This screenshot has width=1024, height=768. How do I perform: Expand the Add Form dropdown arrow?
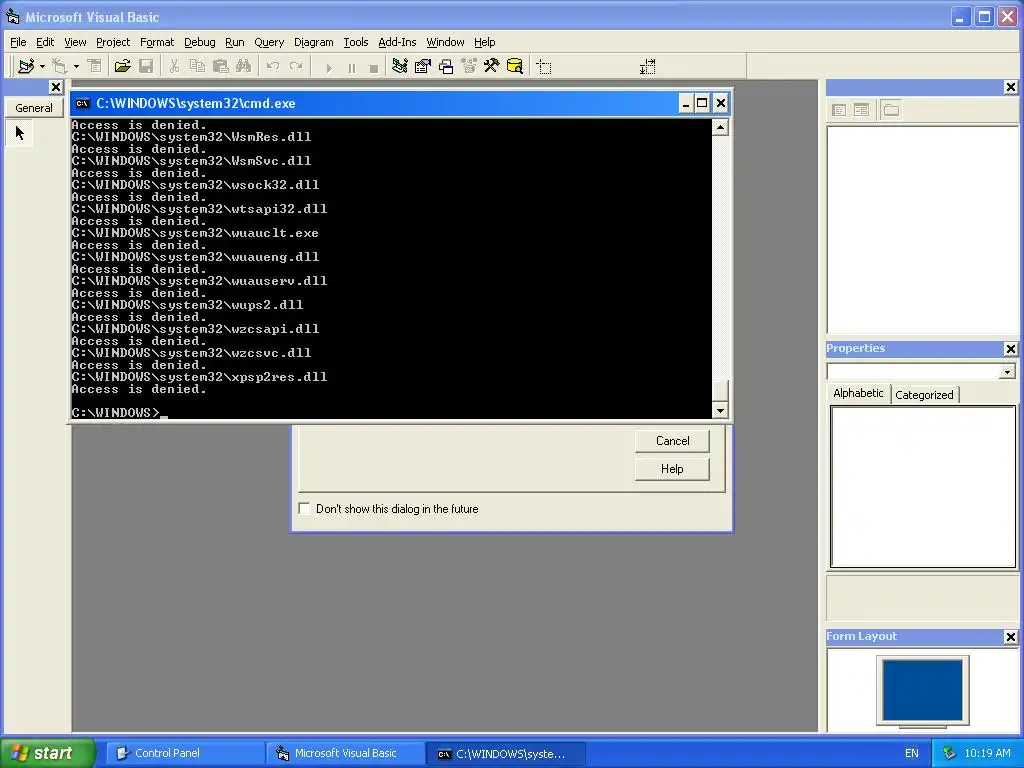pos(76,66)
